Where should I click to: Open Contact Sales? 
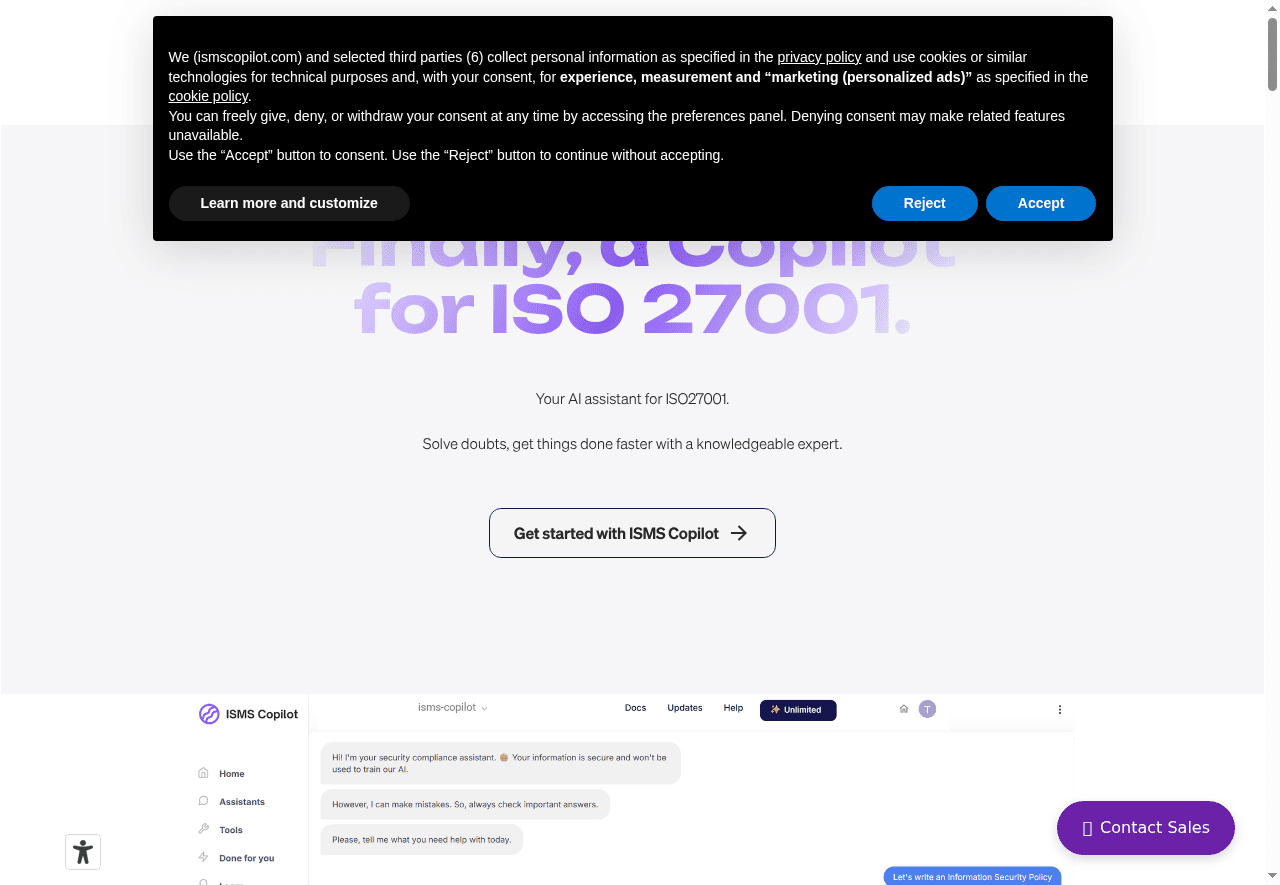point(1145,827)
